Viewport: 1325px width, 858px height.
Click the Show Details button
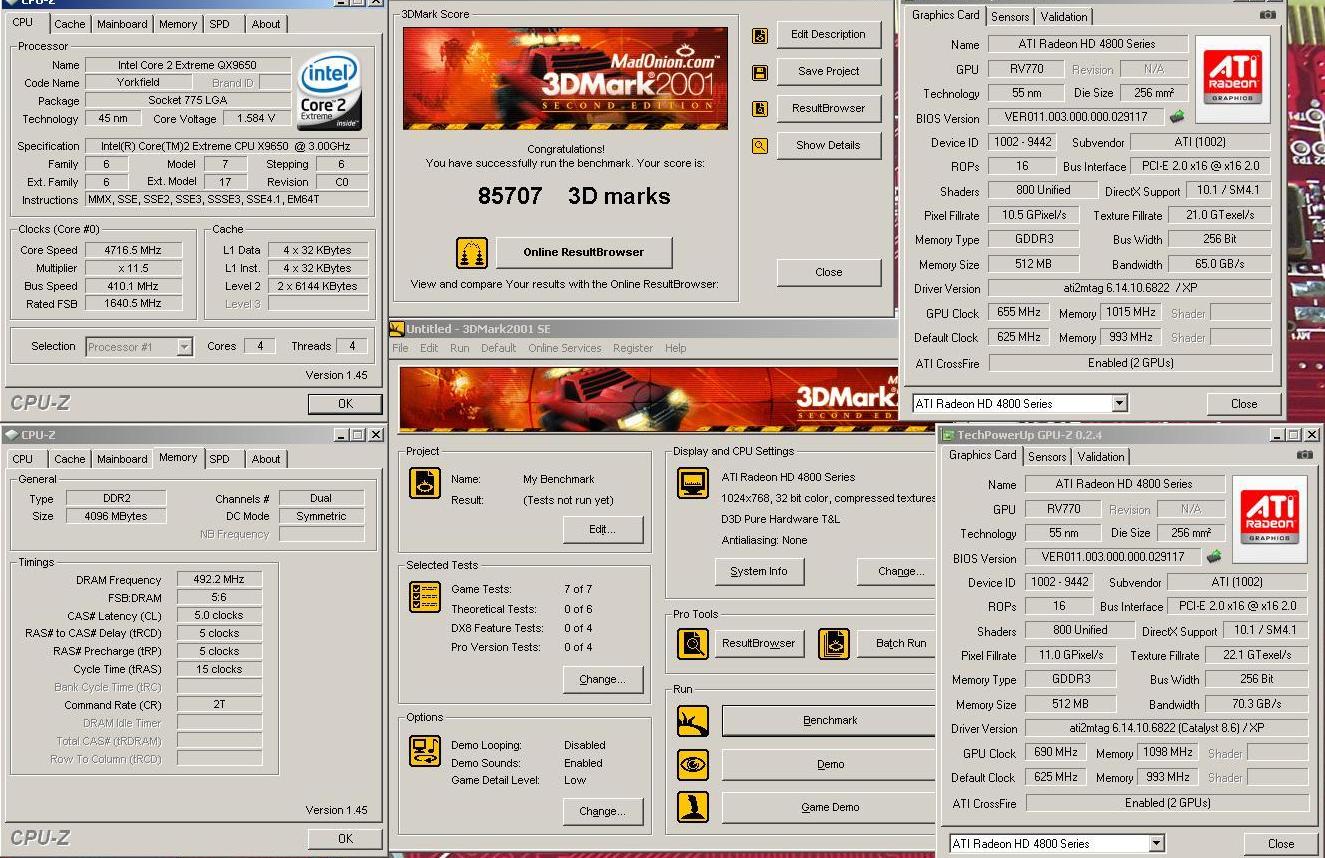[829, 145]
